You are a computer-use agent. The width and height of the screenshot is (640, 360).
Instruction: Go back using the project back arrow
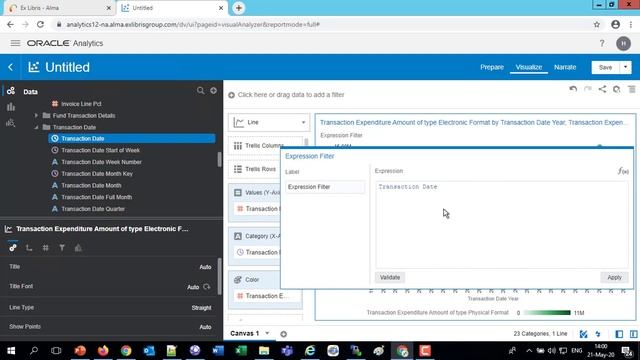[x=11, y=67]
